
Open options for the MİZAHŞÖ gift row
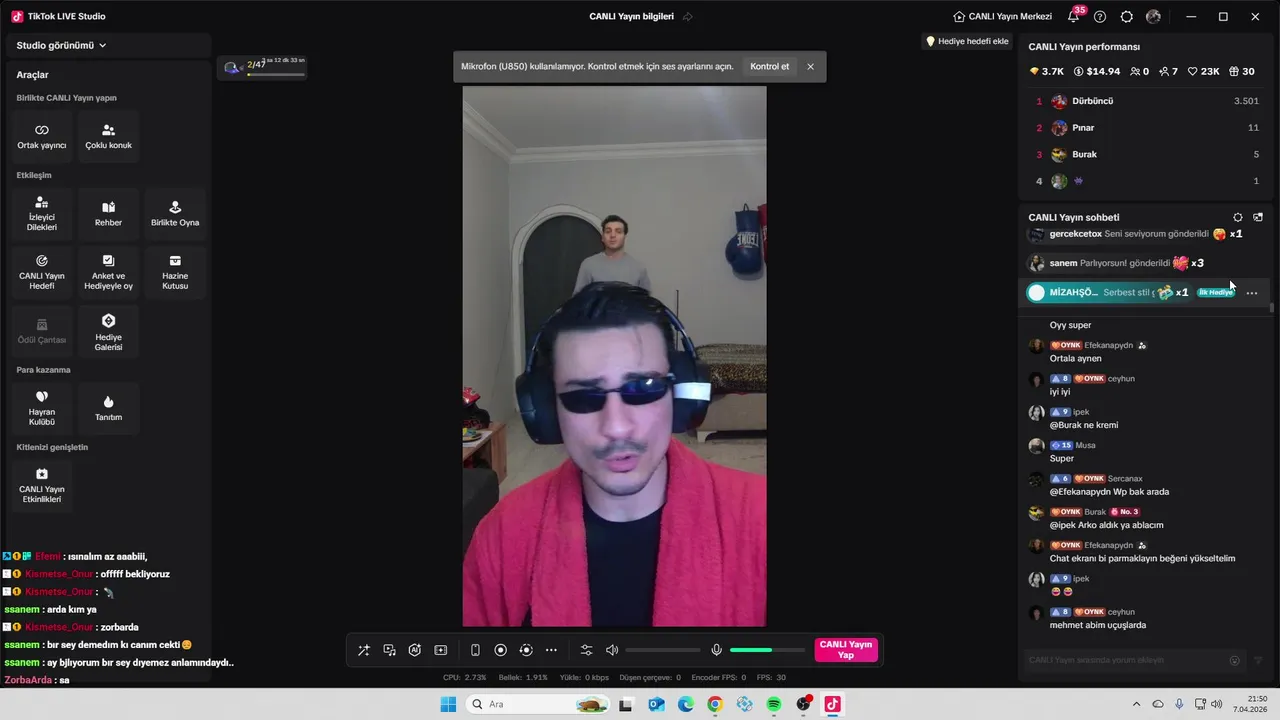[x=1252, y=293]
